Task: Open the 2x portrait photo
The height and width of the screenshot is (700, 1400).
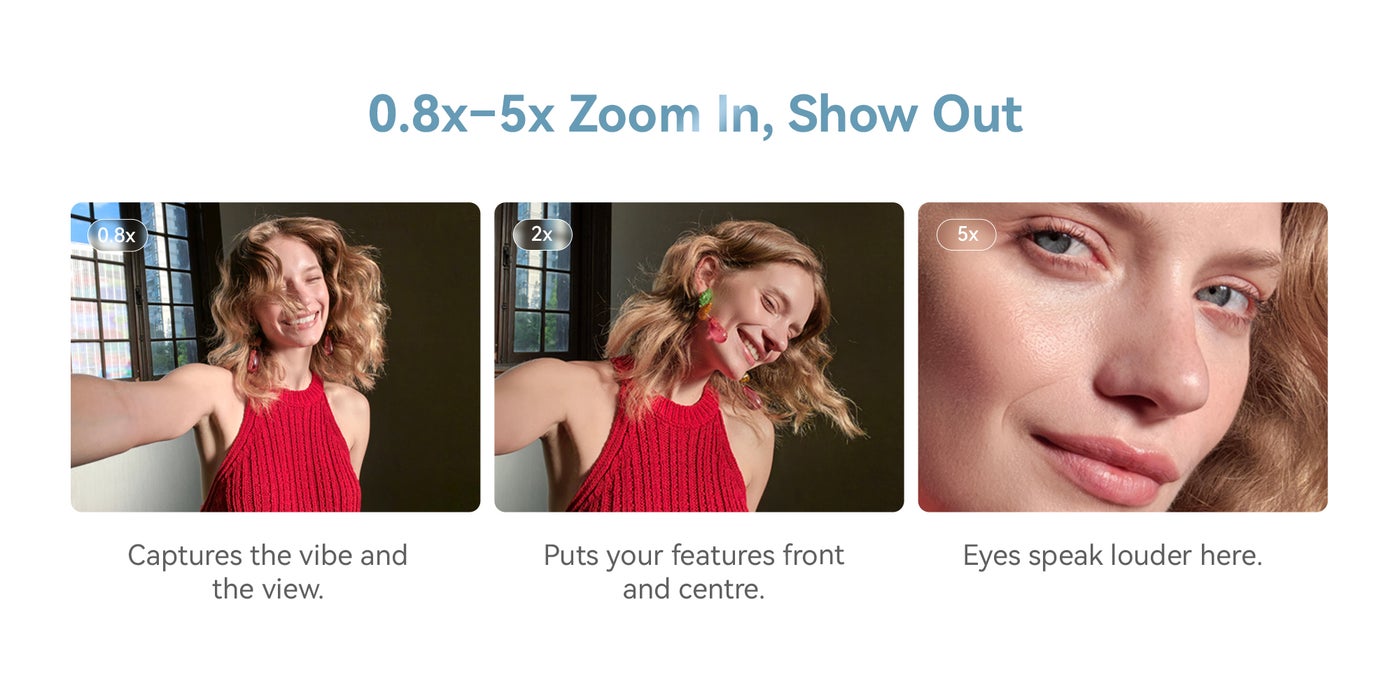Action: [x=699, y=357]
